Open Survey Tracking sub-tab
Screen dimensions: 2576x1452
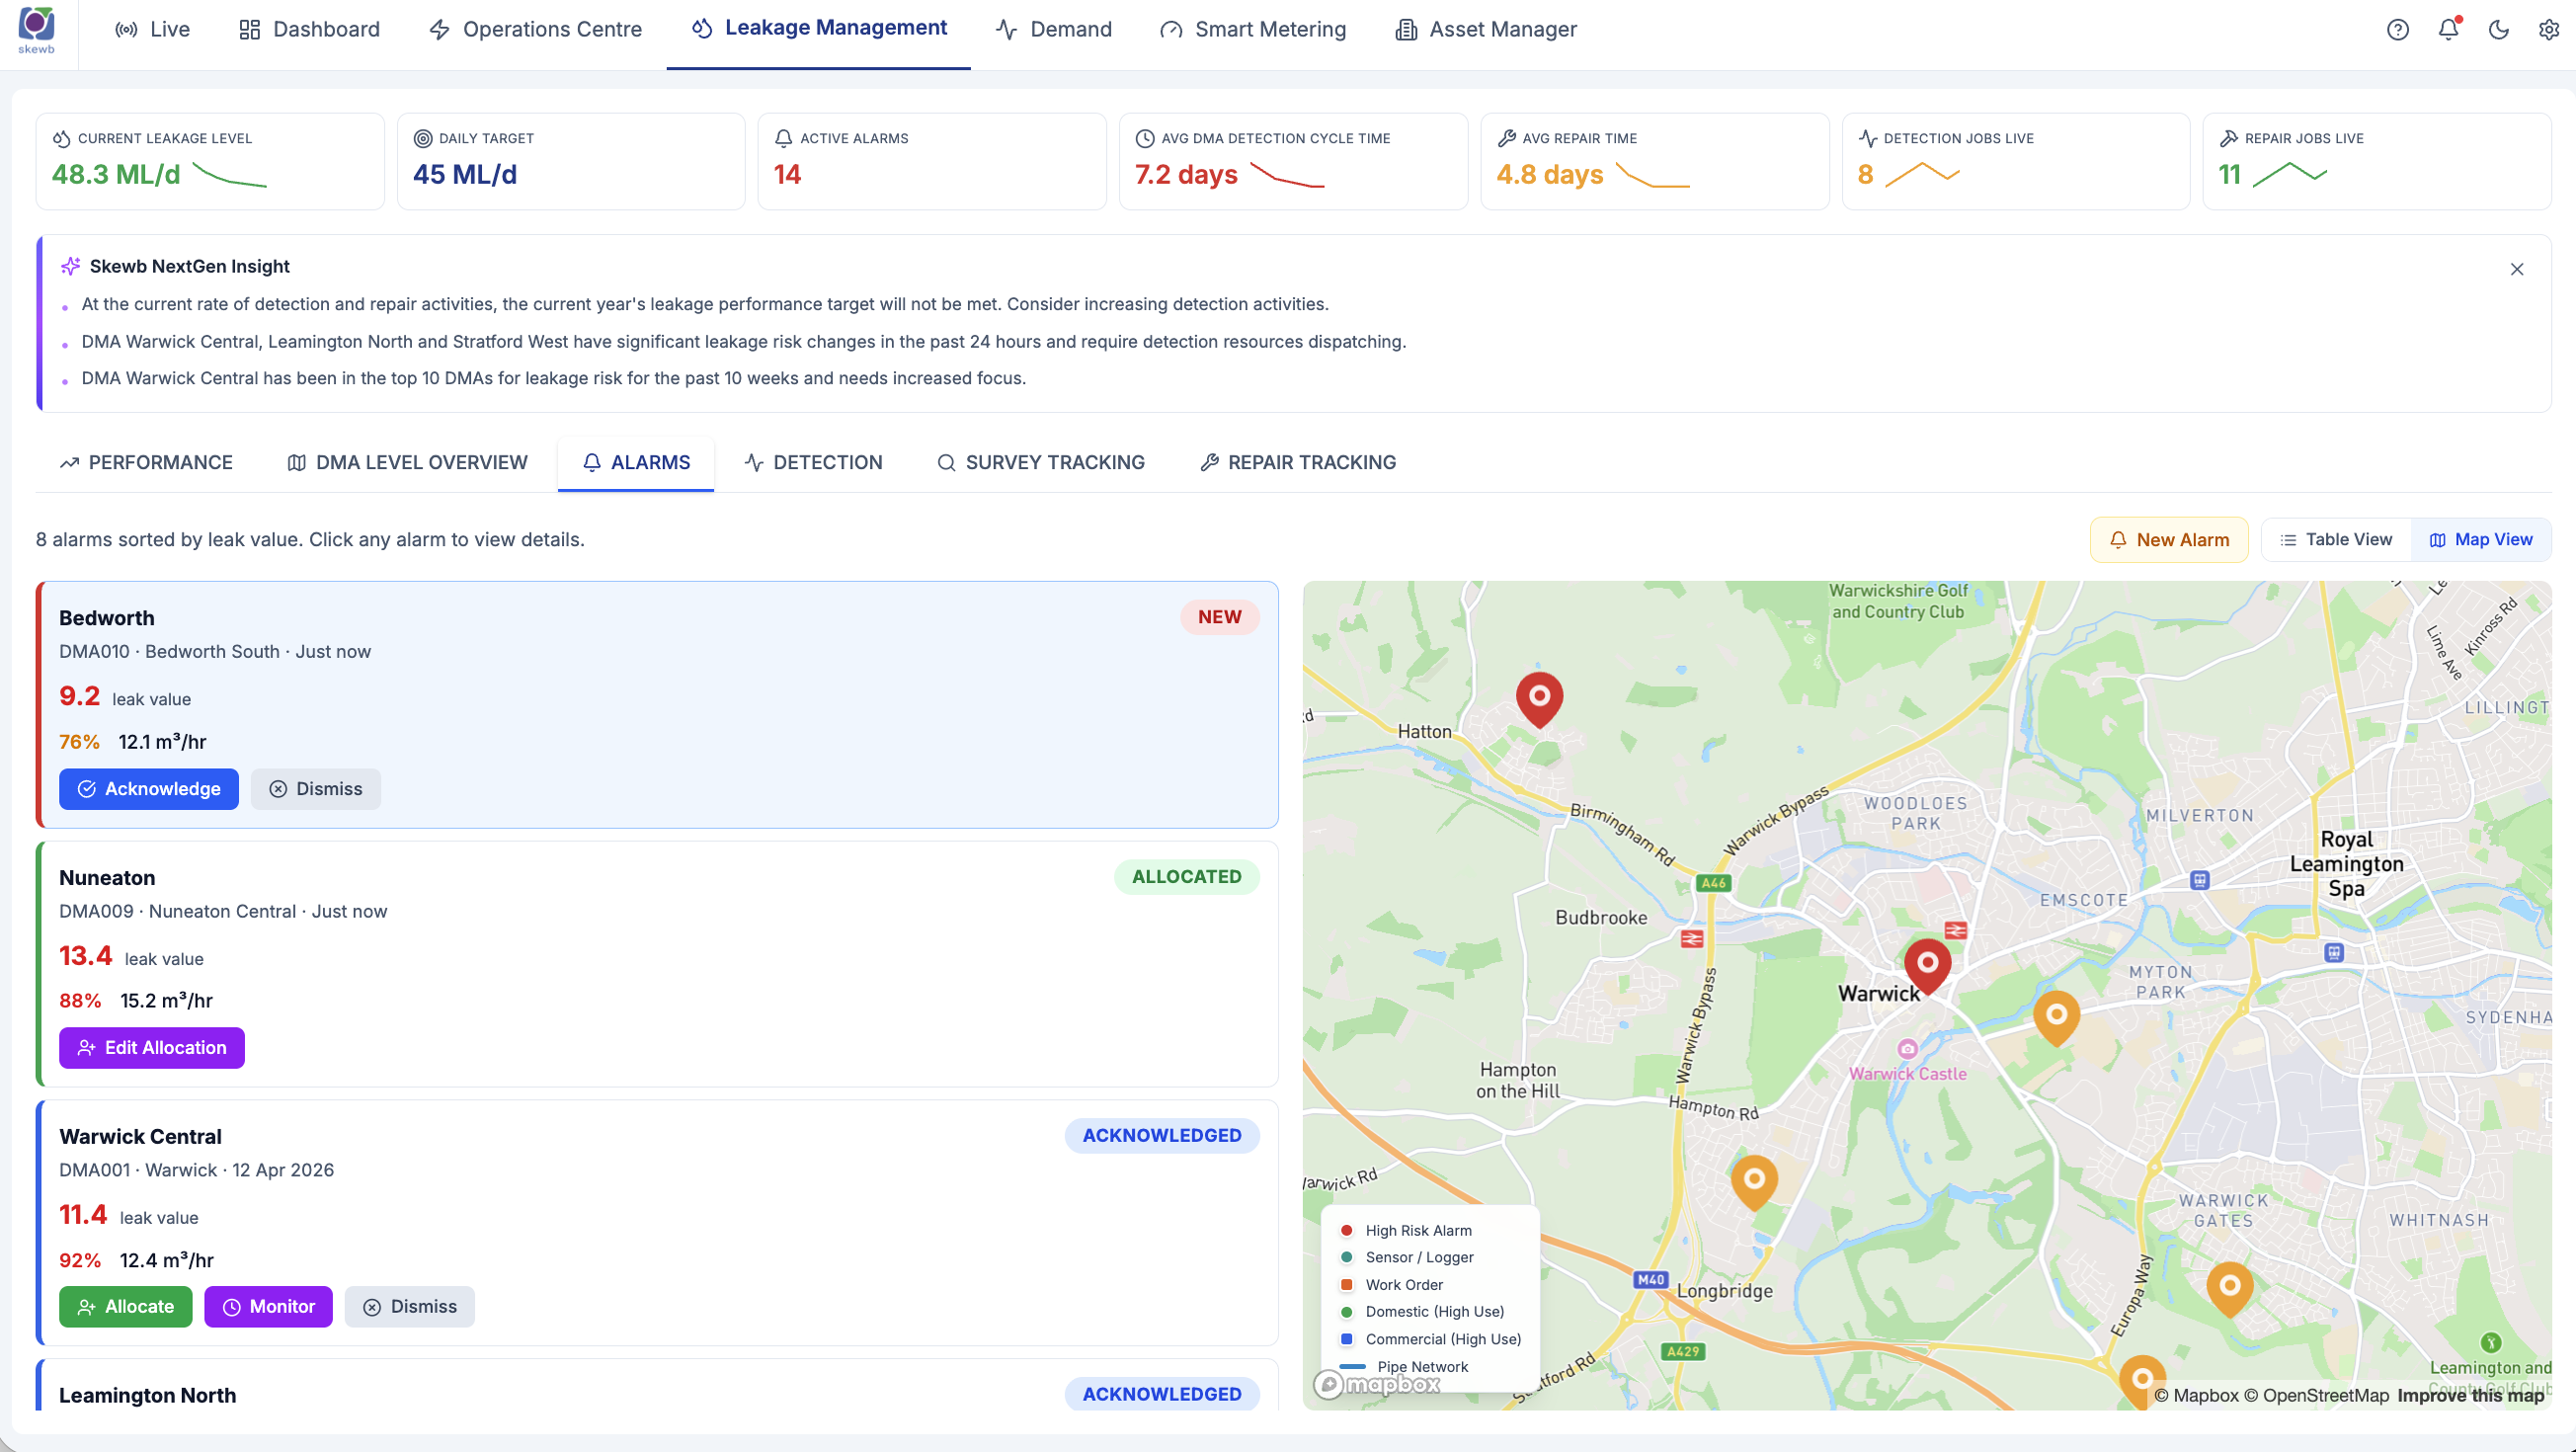1040,462
